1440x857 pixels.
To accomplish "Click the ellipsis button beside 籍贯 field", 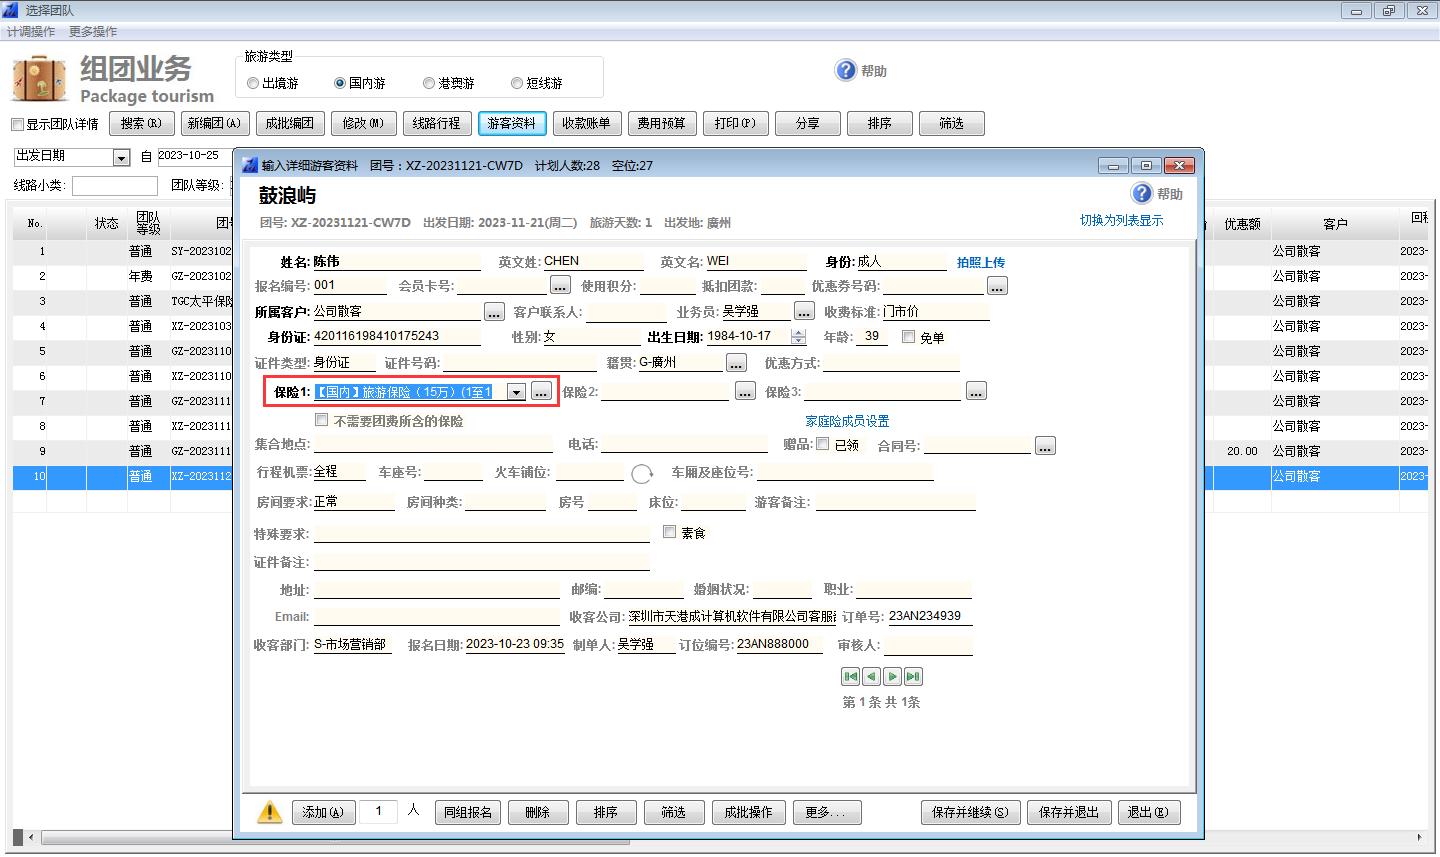I will point(736,362).
